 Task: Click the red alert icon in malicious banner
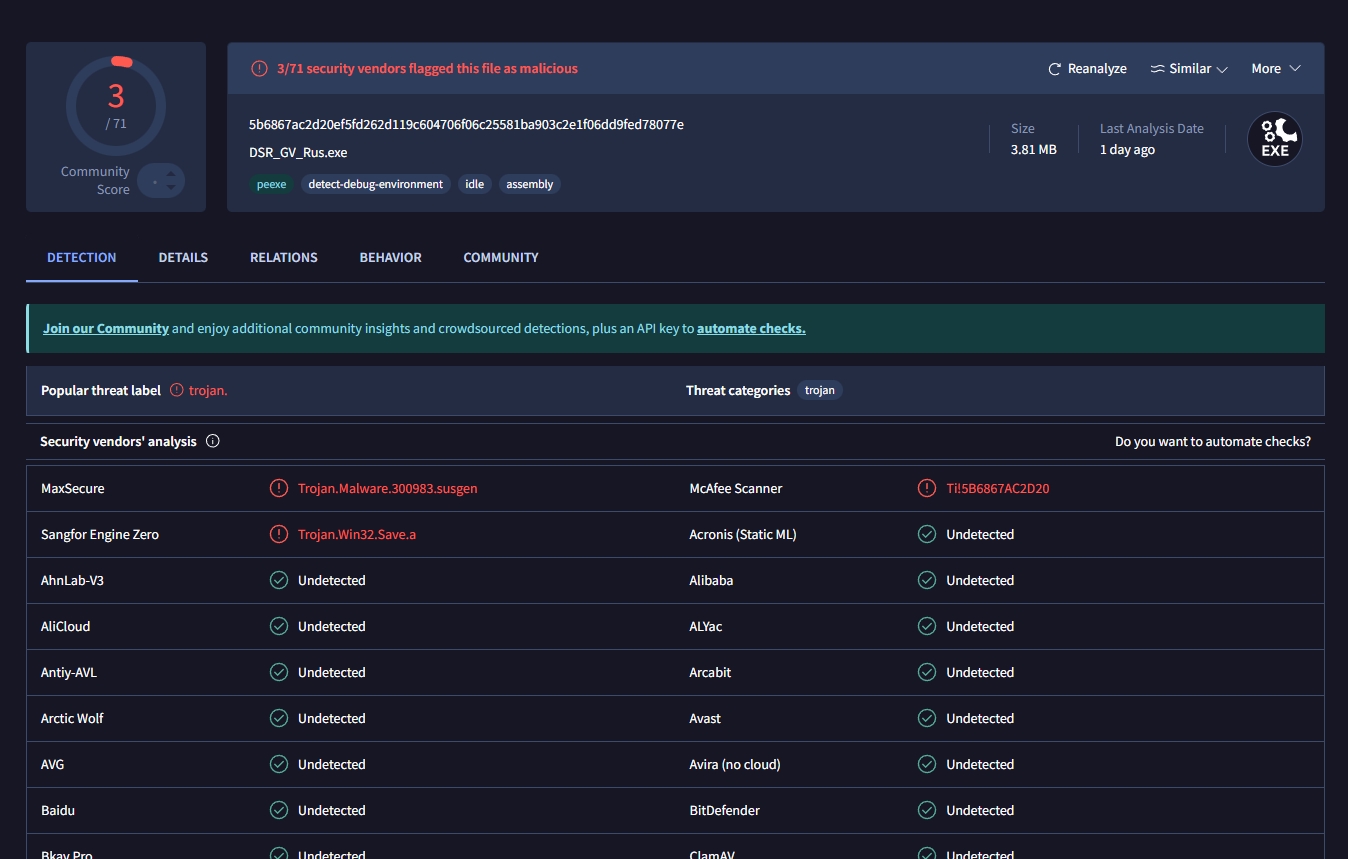click(259, 69)
